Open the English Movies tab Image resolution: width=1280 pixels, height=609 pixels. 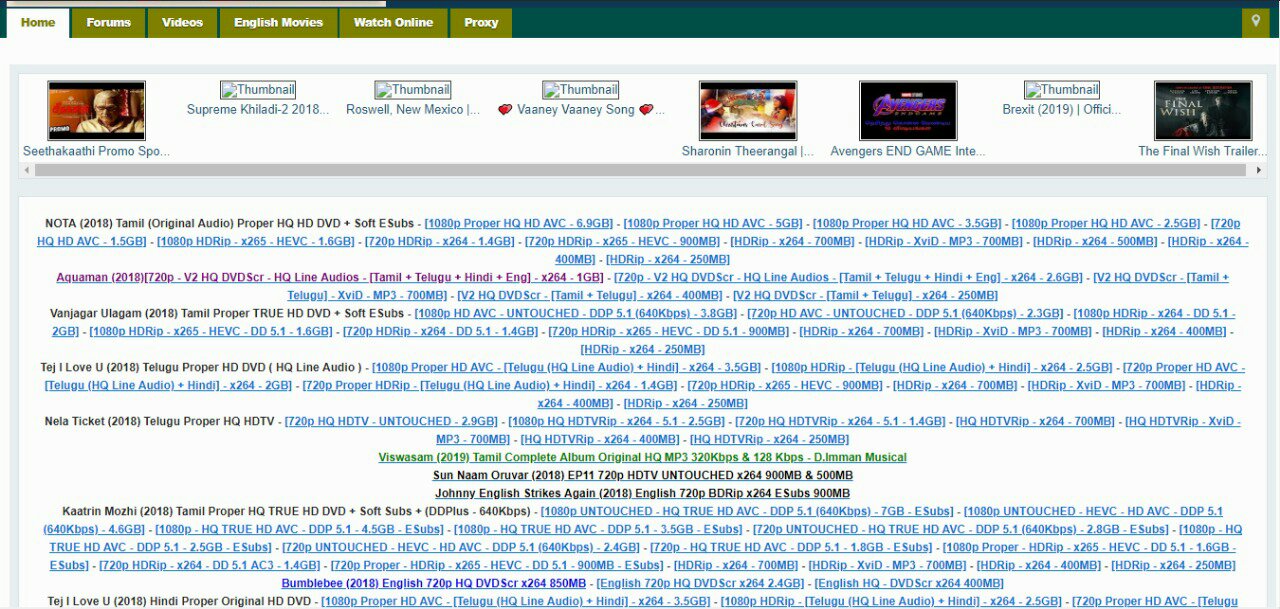[279, 23]
